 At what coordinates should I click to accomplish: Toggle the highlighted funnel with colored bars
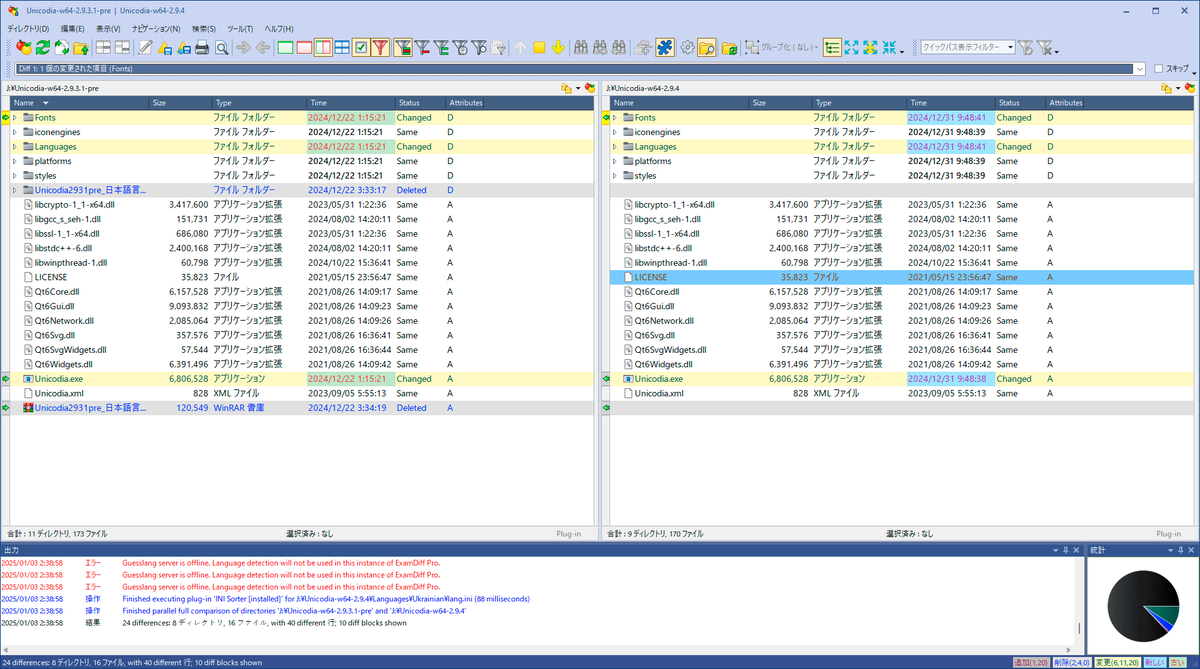(403, 47)
